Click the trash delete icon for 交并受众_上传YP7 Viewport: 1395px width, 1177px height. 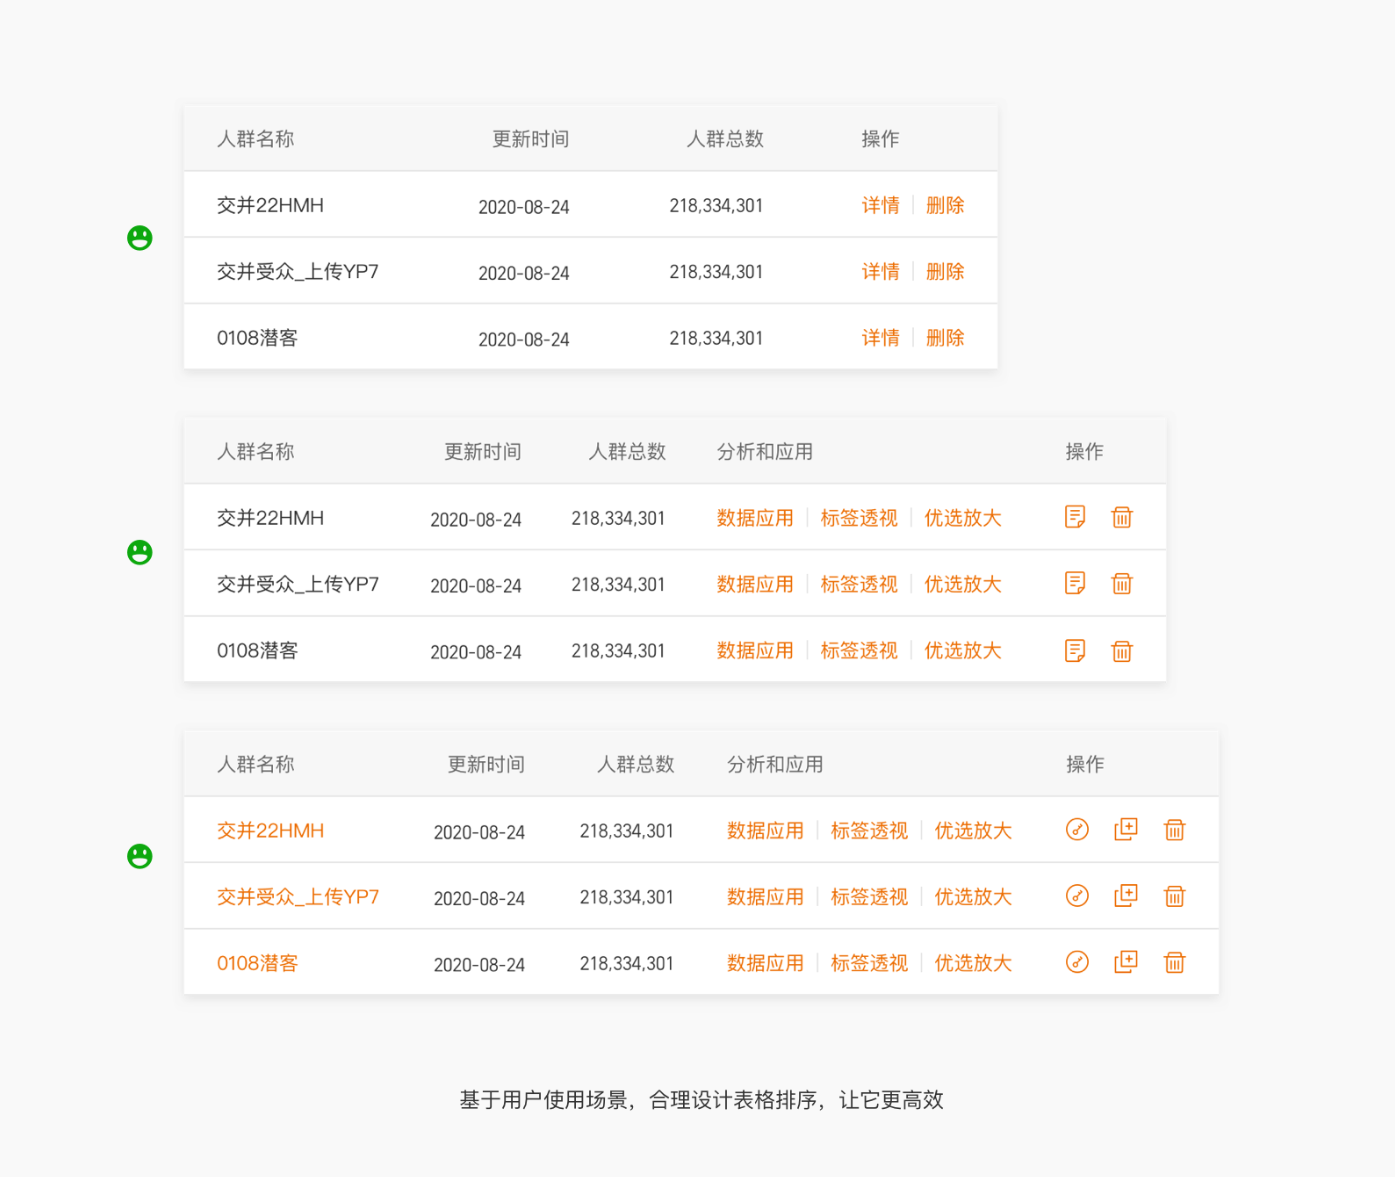coord(1122,583)
